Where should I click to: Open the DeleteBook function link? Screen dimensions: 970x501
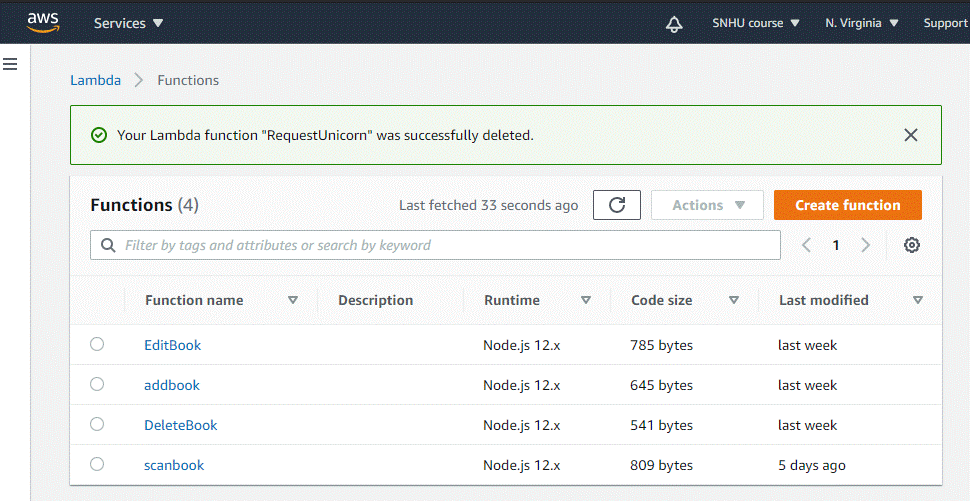tap(180, 425)
